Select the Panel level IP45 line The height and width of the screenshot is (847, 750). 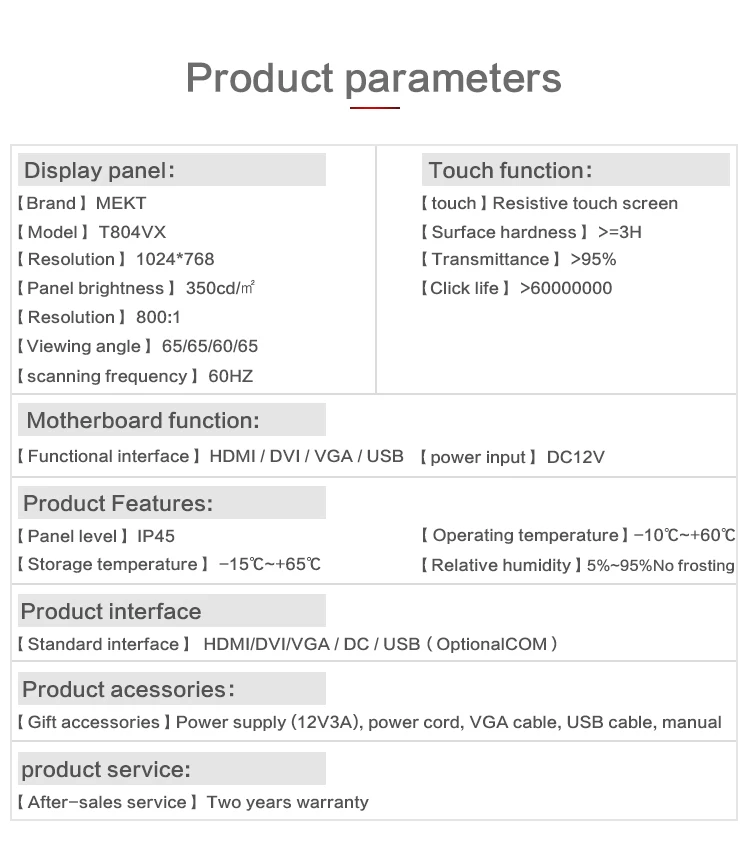96,536
